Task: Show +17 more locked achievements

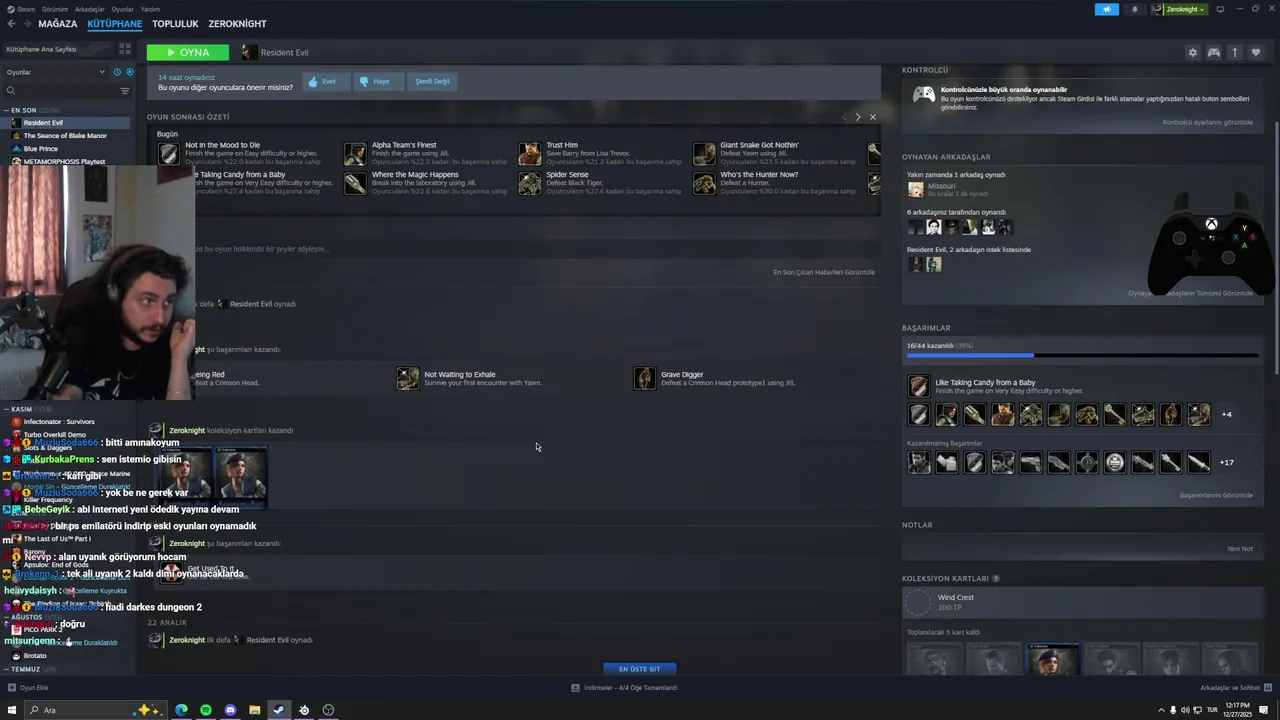Action: point(1227,462)
